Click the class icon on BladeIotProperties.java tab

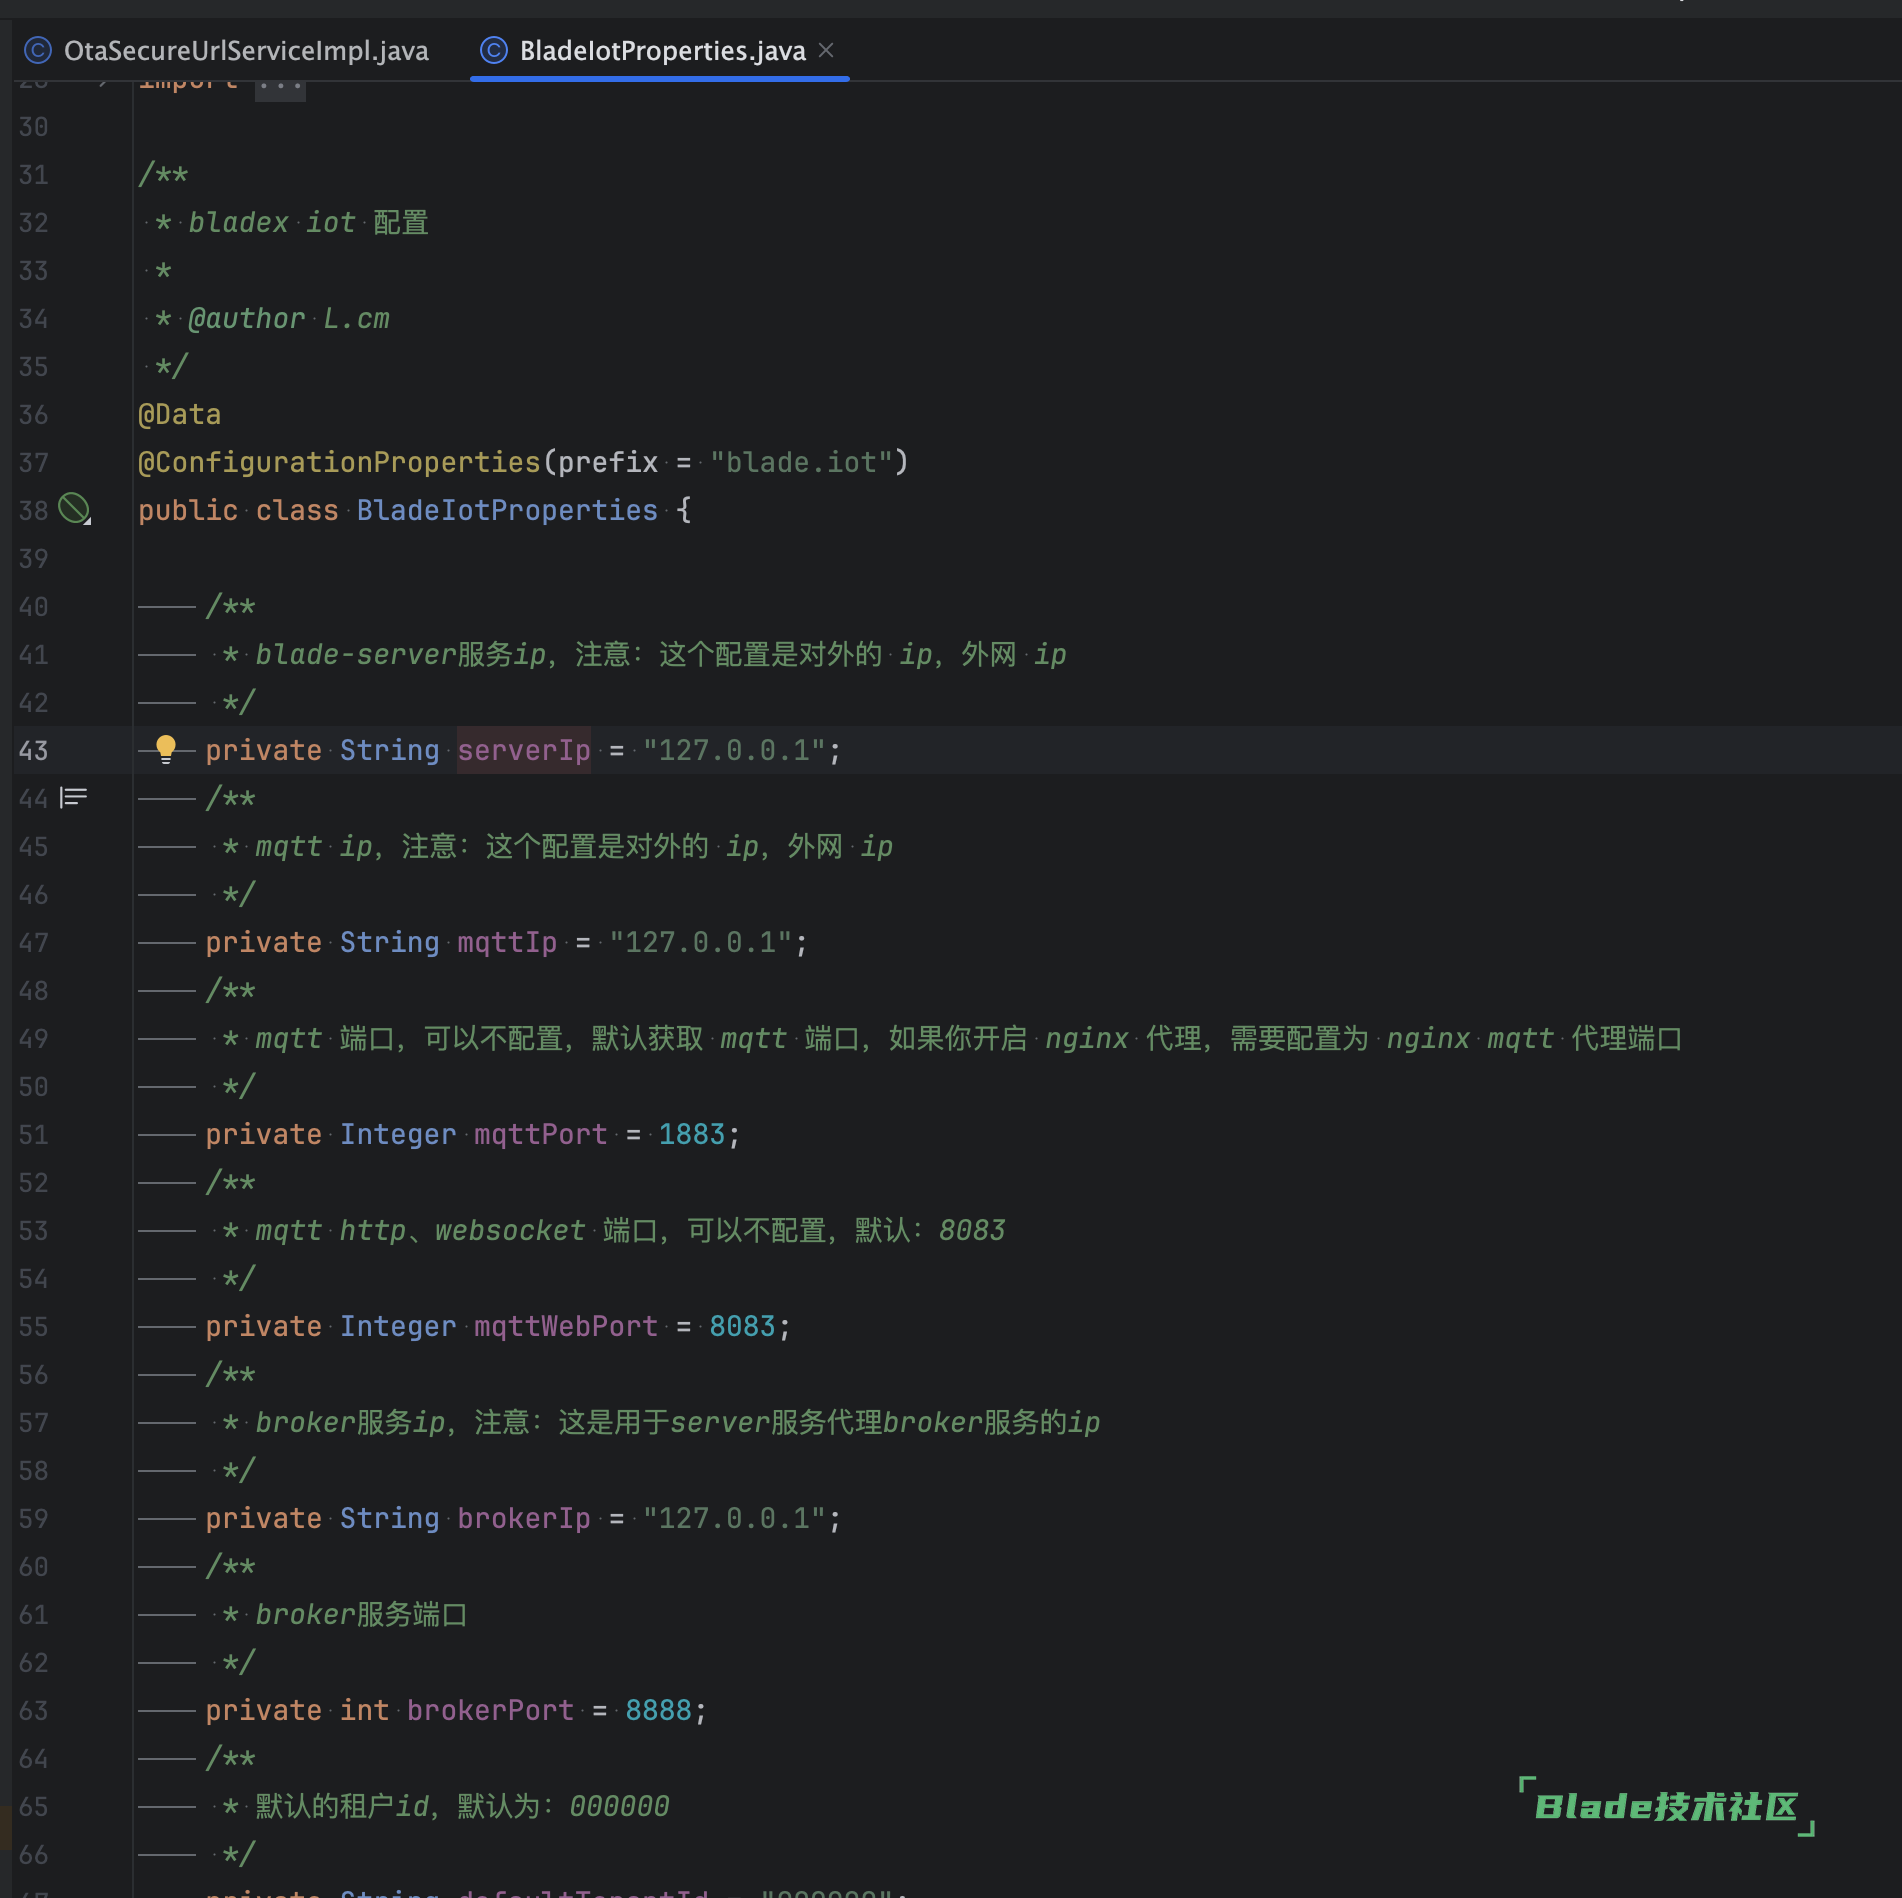pos(494,50)
